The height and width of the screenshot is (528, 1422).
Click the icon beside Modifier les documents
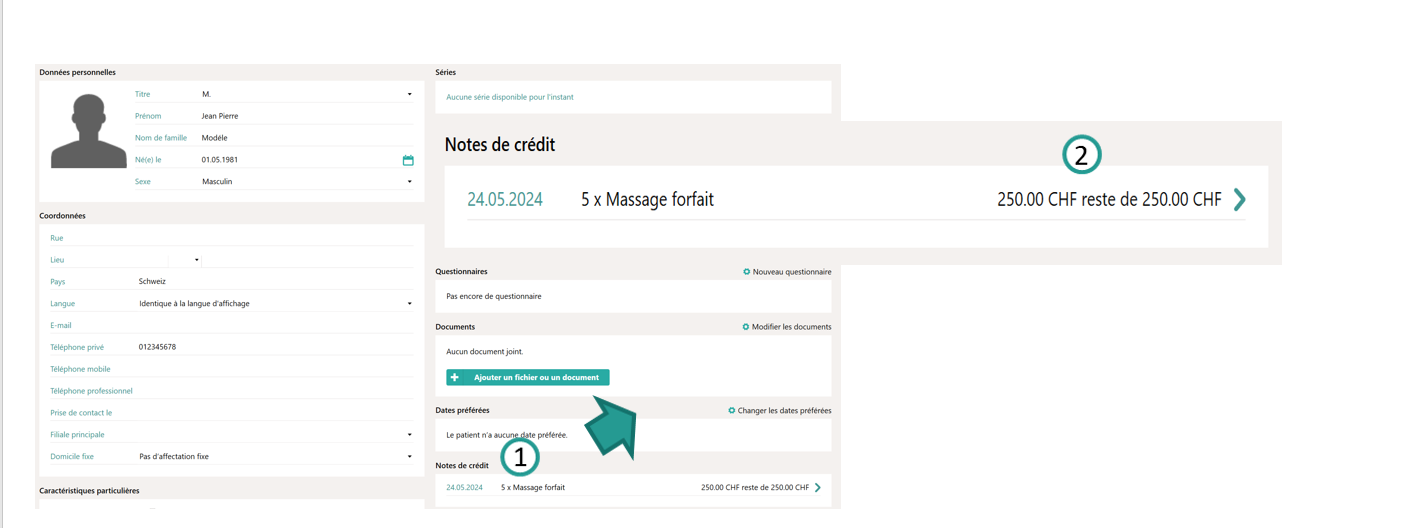(746, 327)
